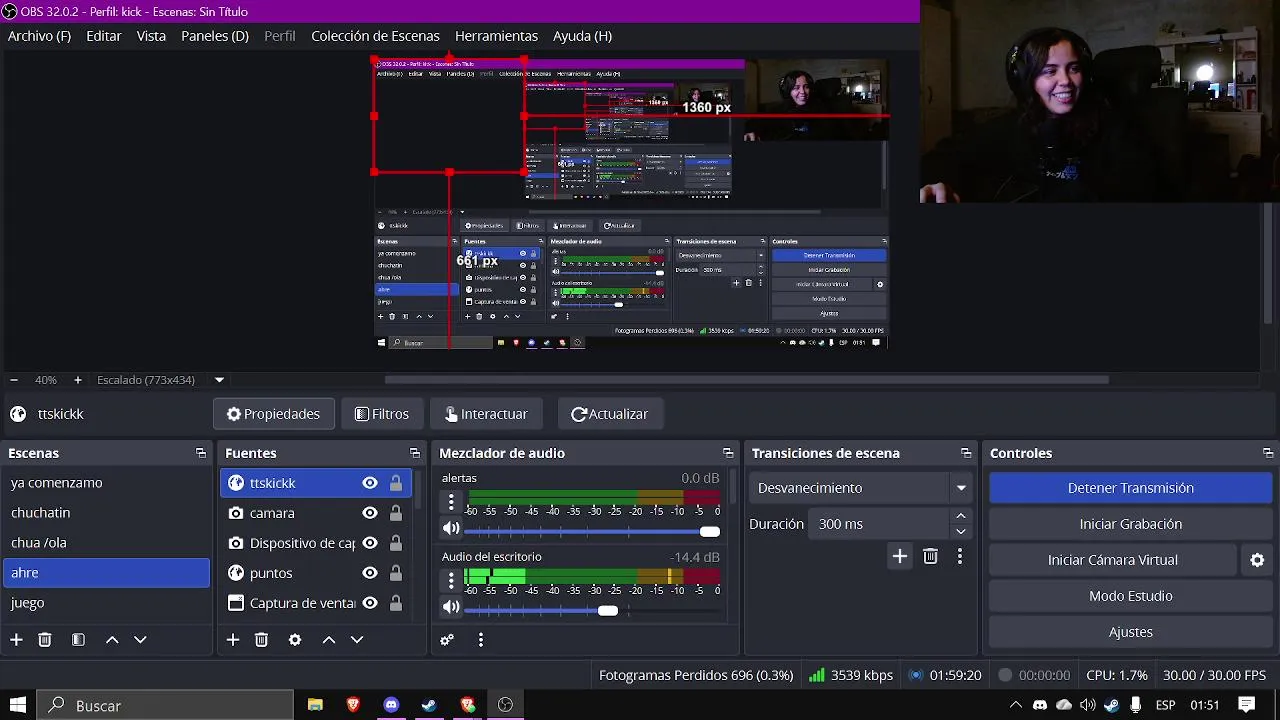The image size is (1280, 720).
Task: Unlock the ttskickk source
Action: pyautogui.click(x=396, y=483)
